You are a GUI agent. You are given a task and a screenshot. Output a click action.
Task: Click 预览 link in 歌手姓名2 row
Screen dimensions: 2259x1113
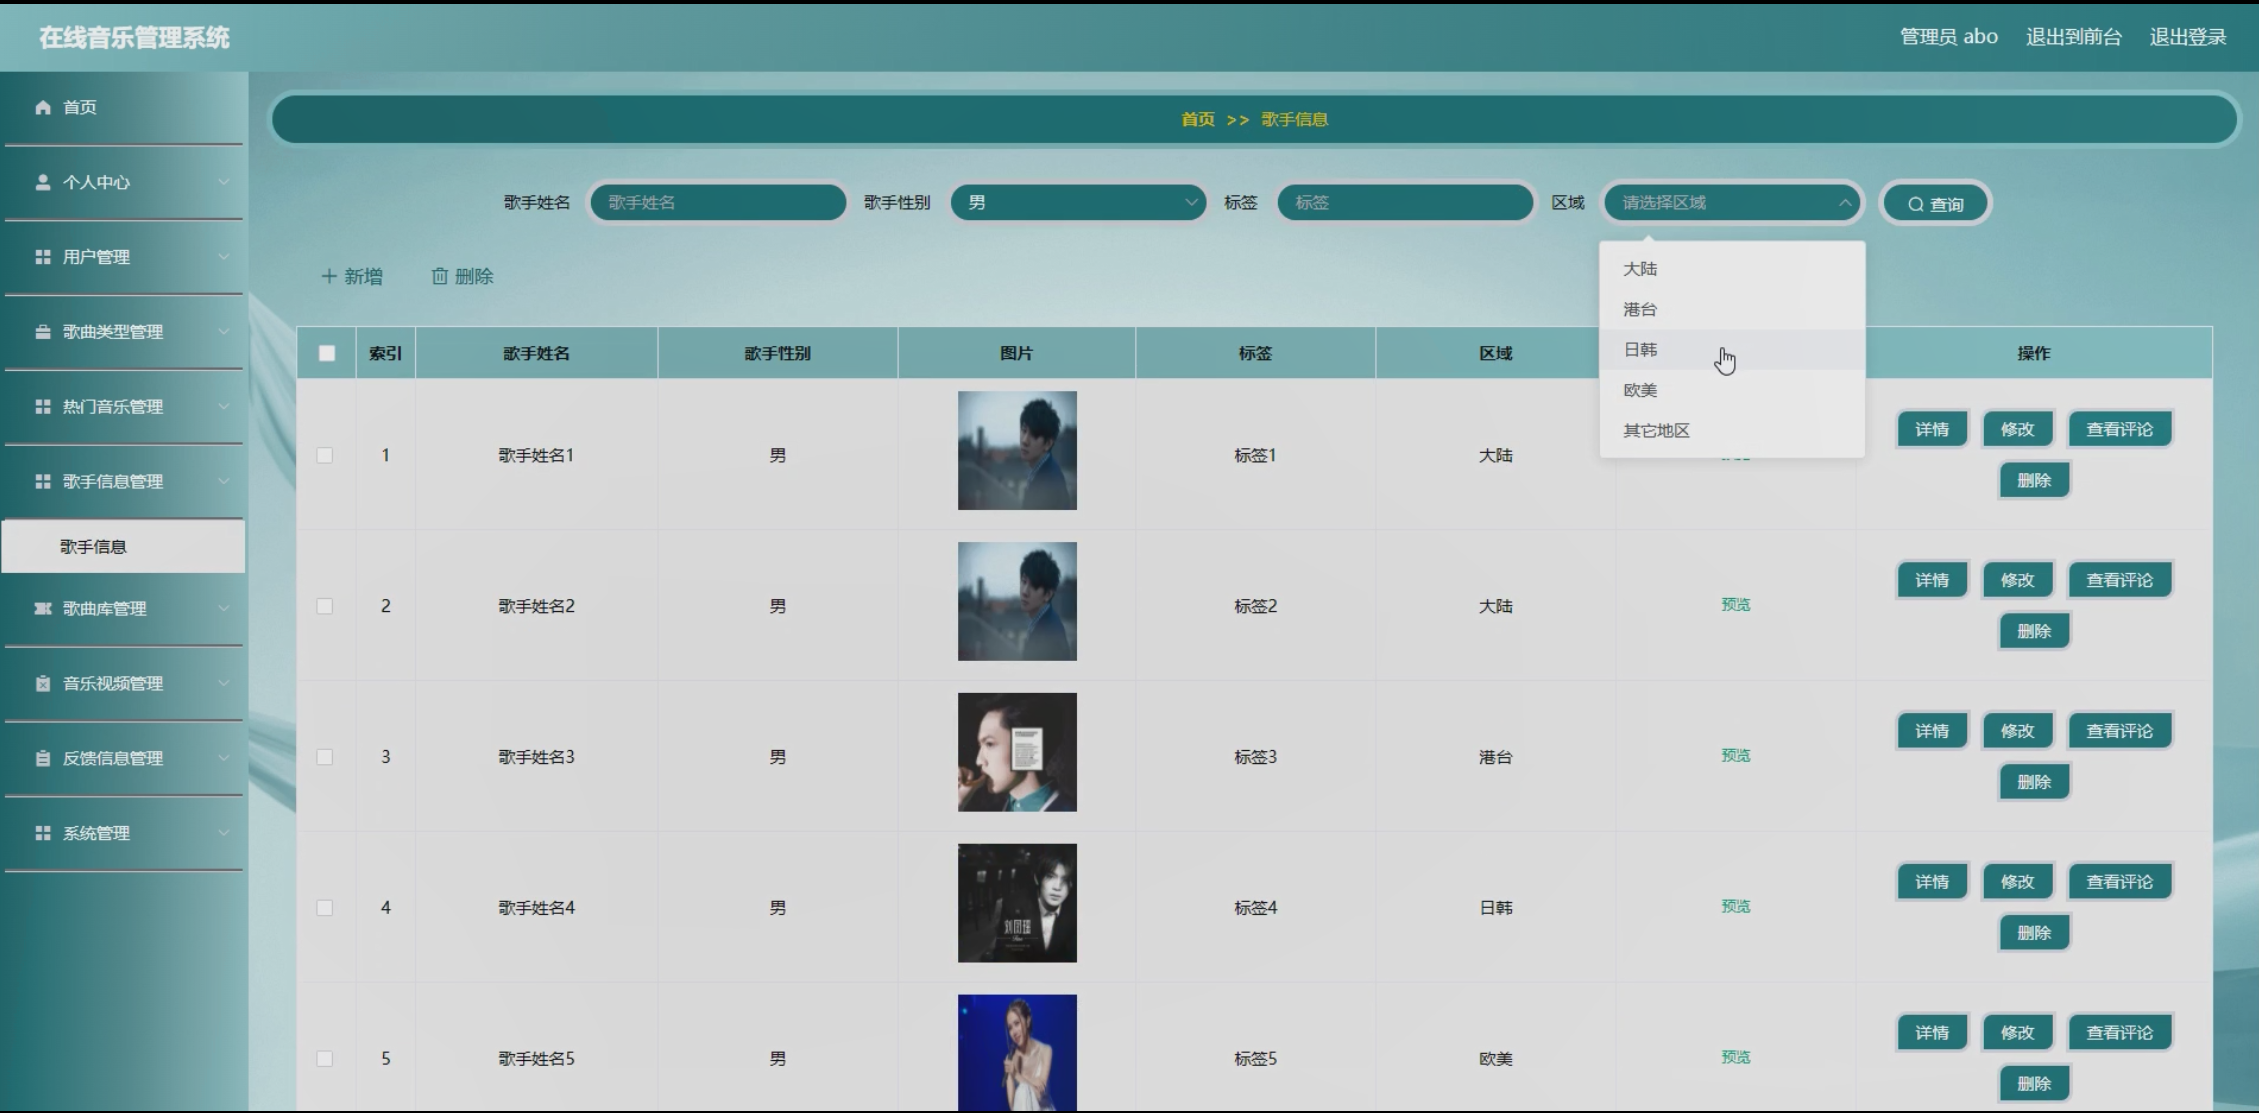point(1736,604)
